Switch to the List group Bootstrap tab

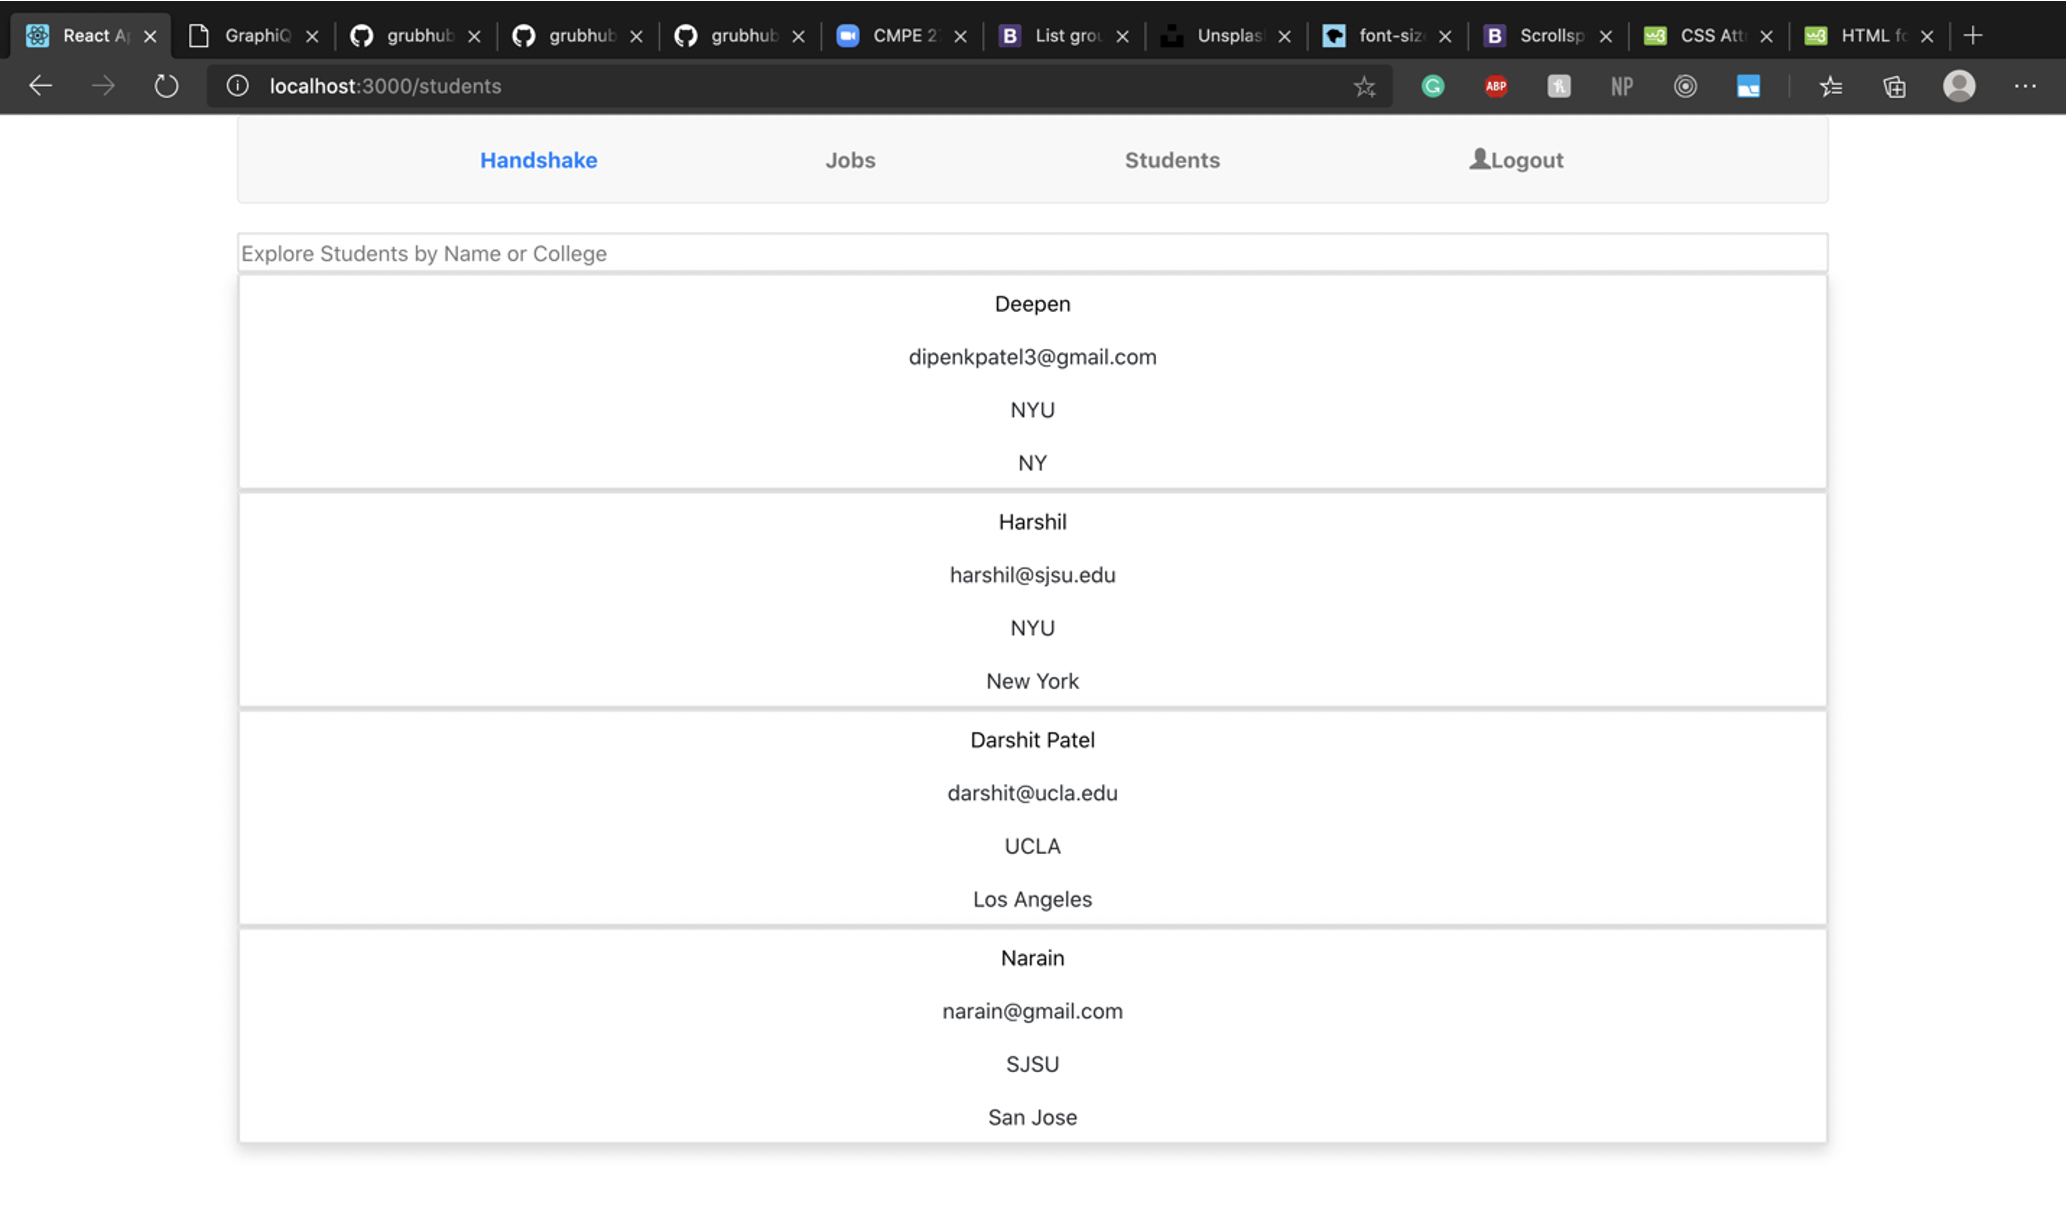(x=1066, y=36)
